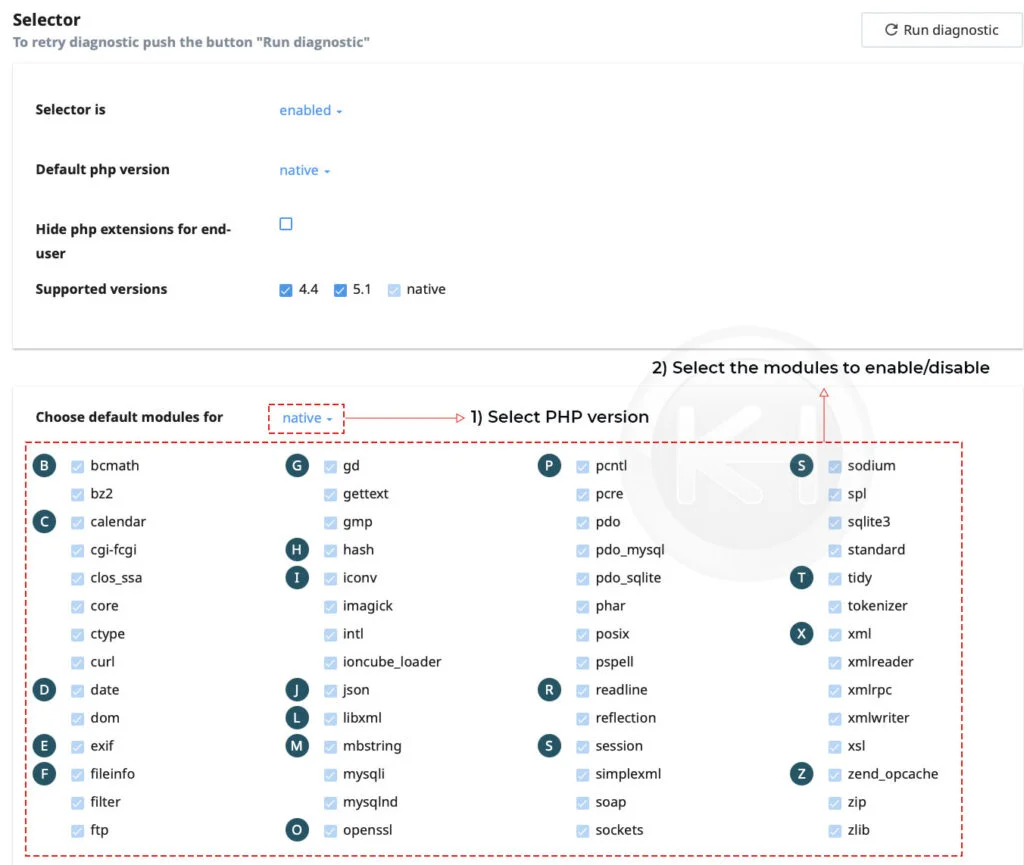Image resolution: width=1024 pixels, height=865 pixels.
Task: Toggle the curl module checkbox
Action: point(78,662)
